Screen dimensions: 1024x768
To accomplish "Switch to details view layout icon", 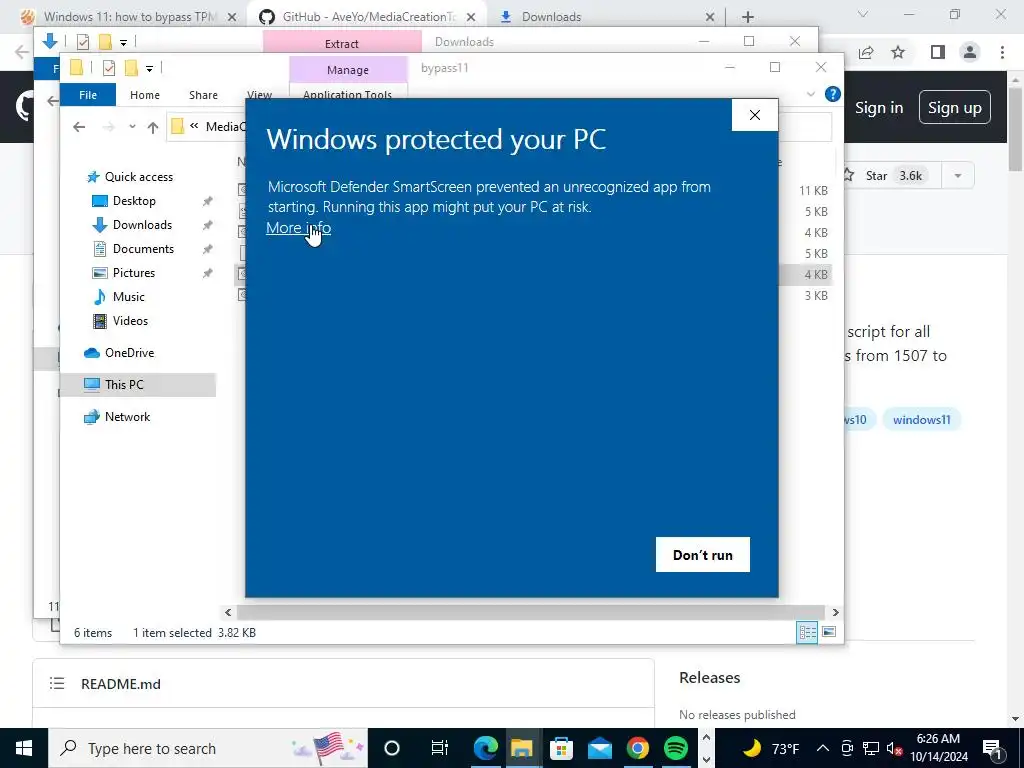I will (x=808, y=632).
